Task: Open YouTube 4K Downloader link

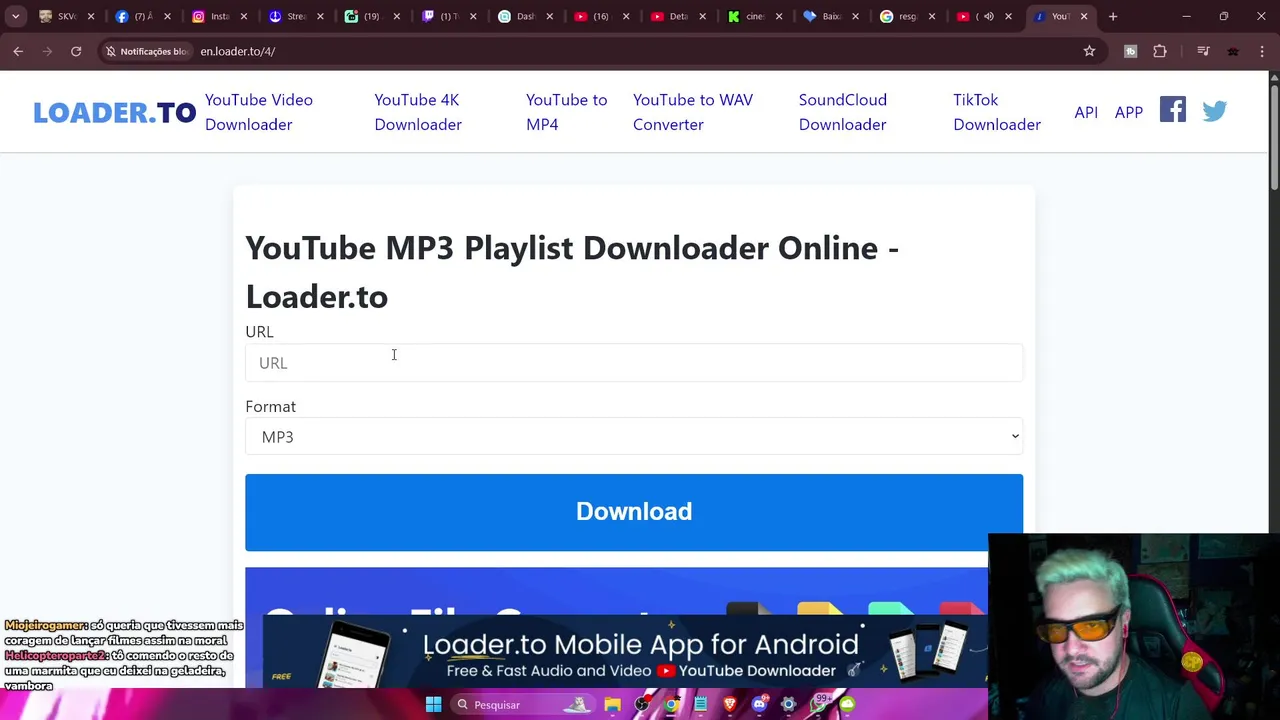Action: coord(418,112)
